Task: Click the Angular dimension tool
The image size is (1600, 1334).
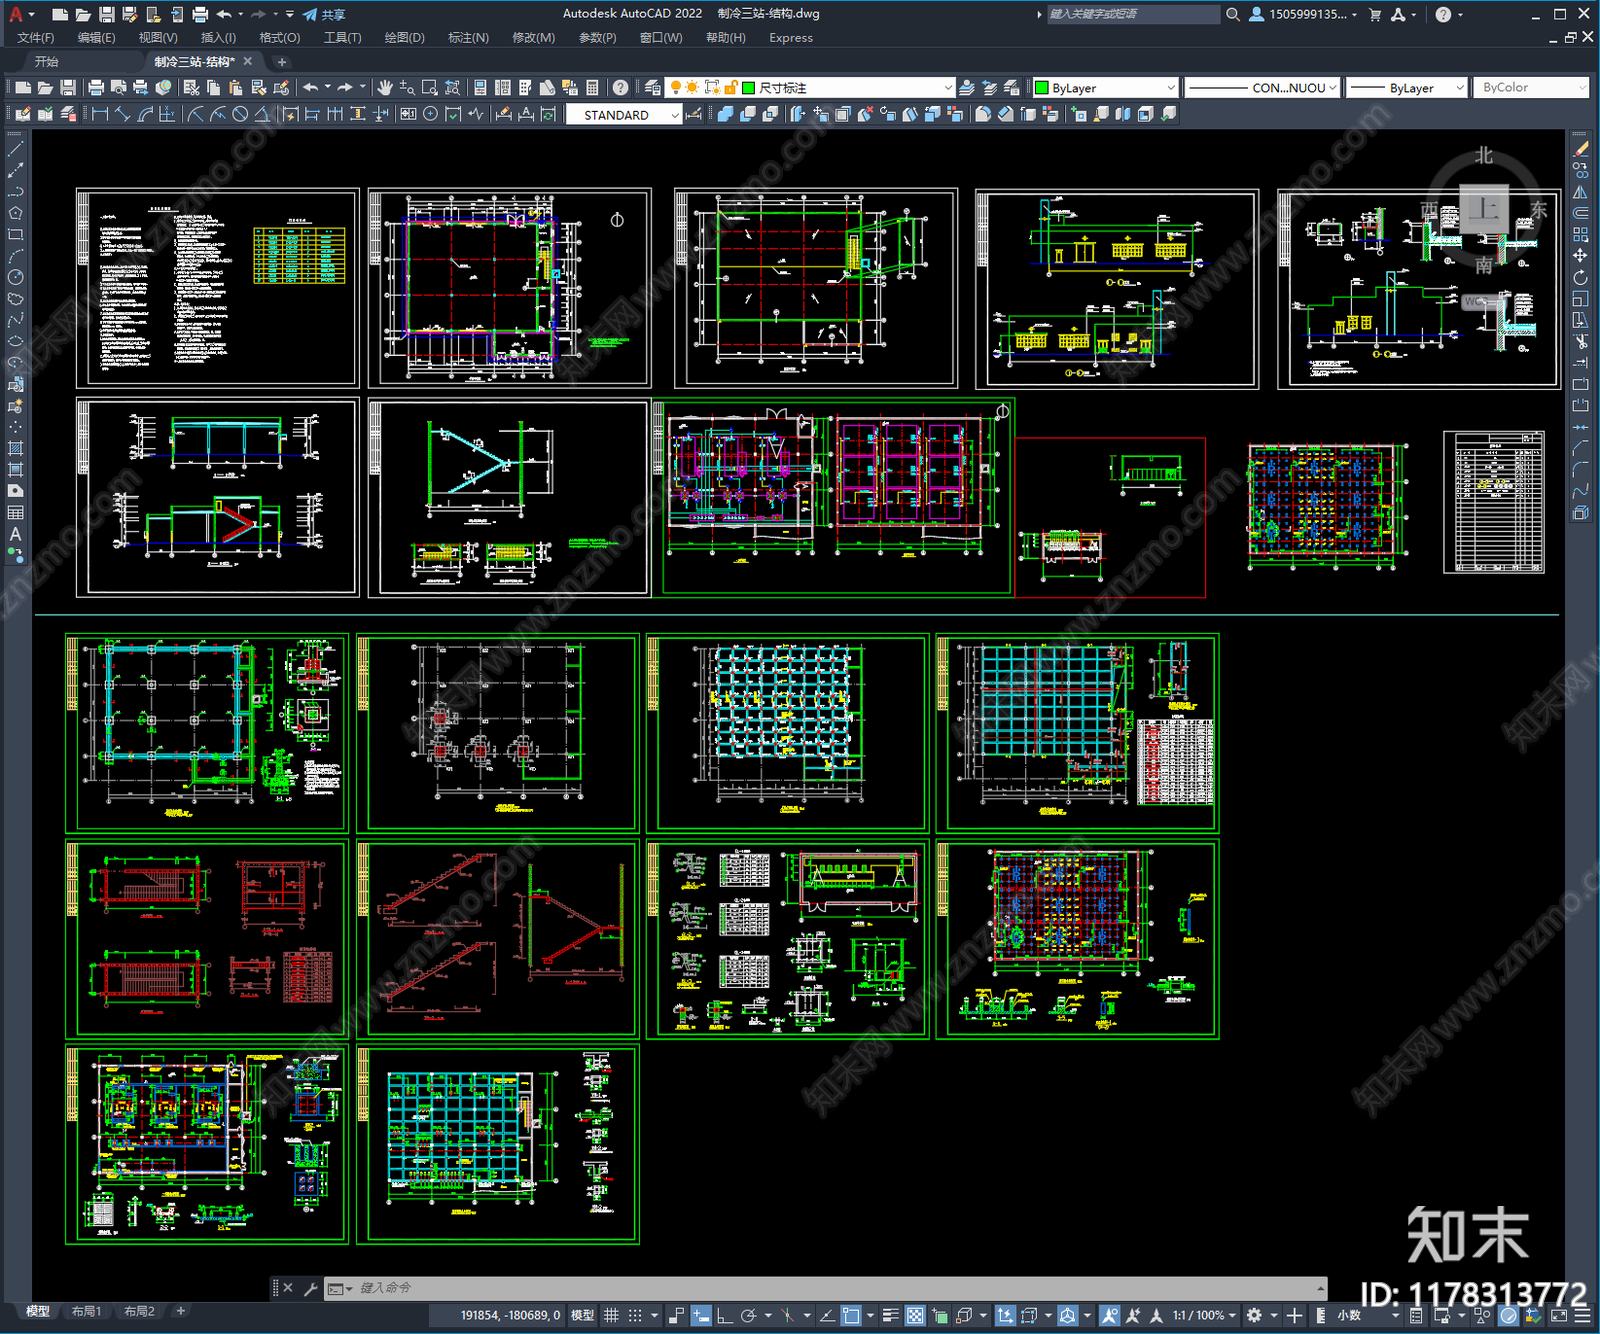Action: (262, 114)
